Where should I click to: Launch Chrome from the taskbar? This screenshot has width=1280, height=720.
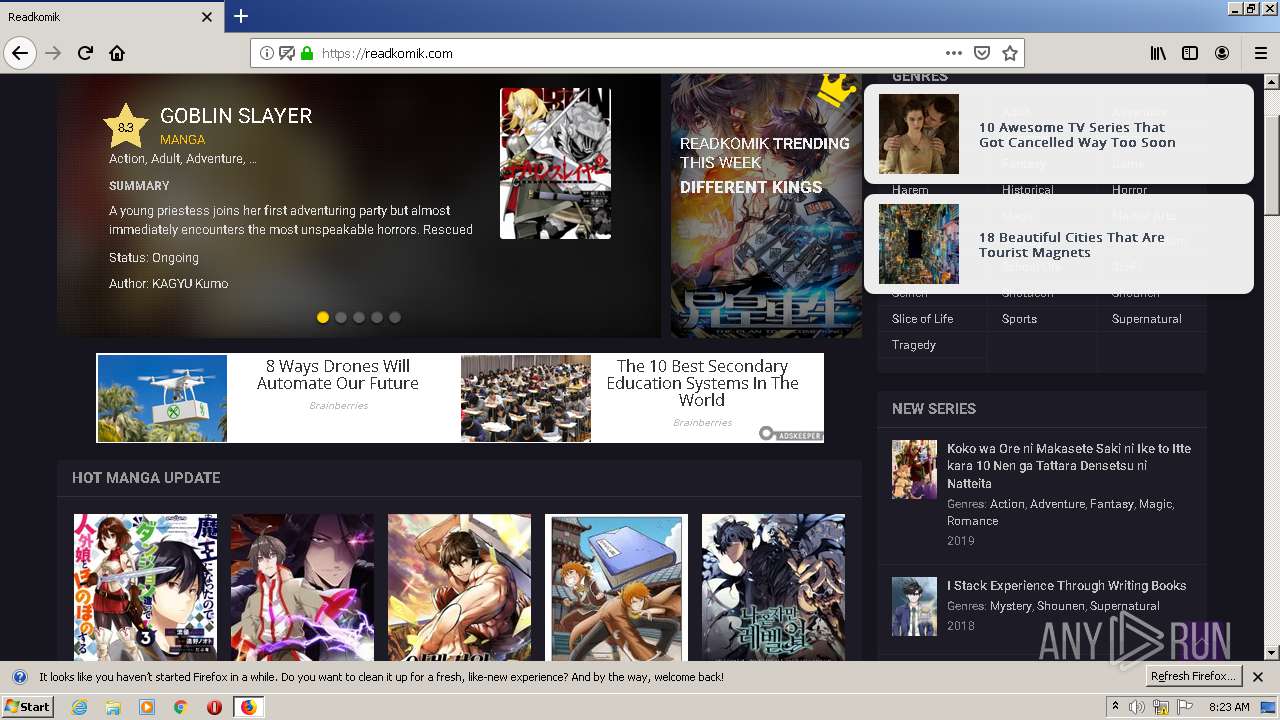pyautogui.click(x=181, y=707)
